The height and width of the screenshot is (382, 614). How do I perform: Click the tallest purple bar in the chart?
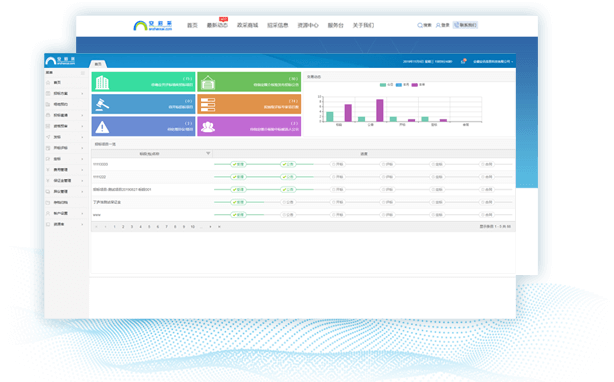point(379,110)
